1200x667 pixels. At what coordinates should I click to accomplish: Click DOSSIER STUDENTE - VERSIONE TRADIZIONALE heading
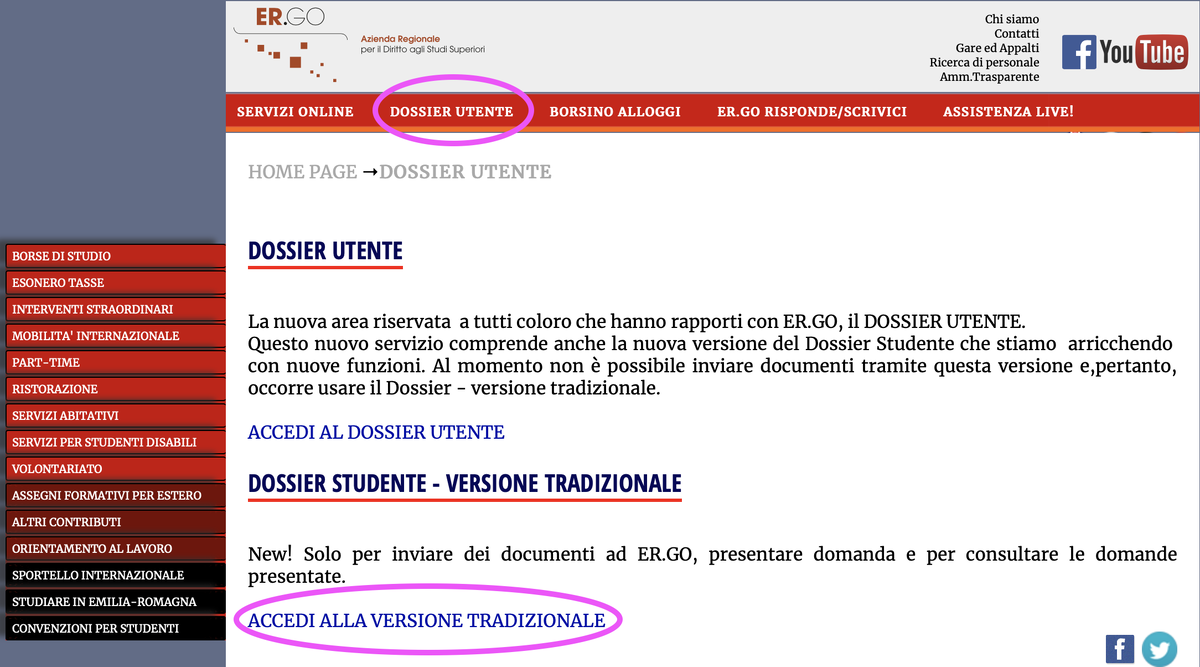(465, 484)
